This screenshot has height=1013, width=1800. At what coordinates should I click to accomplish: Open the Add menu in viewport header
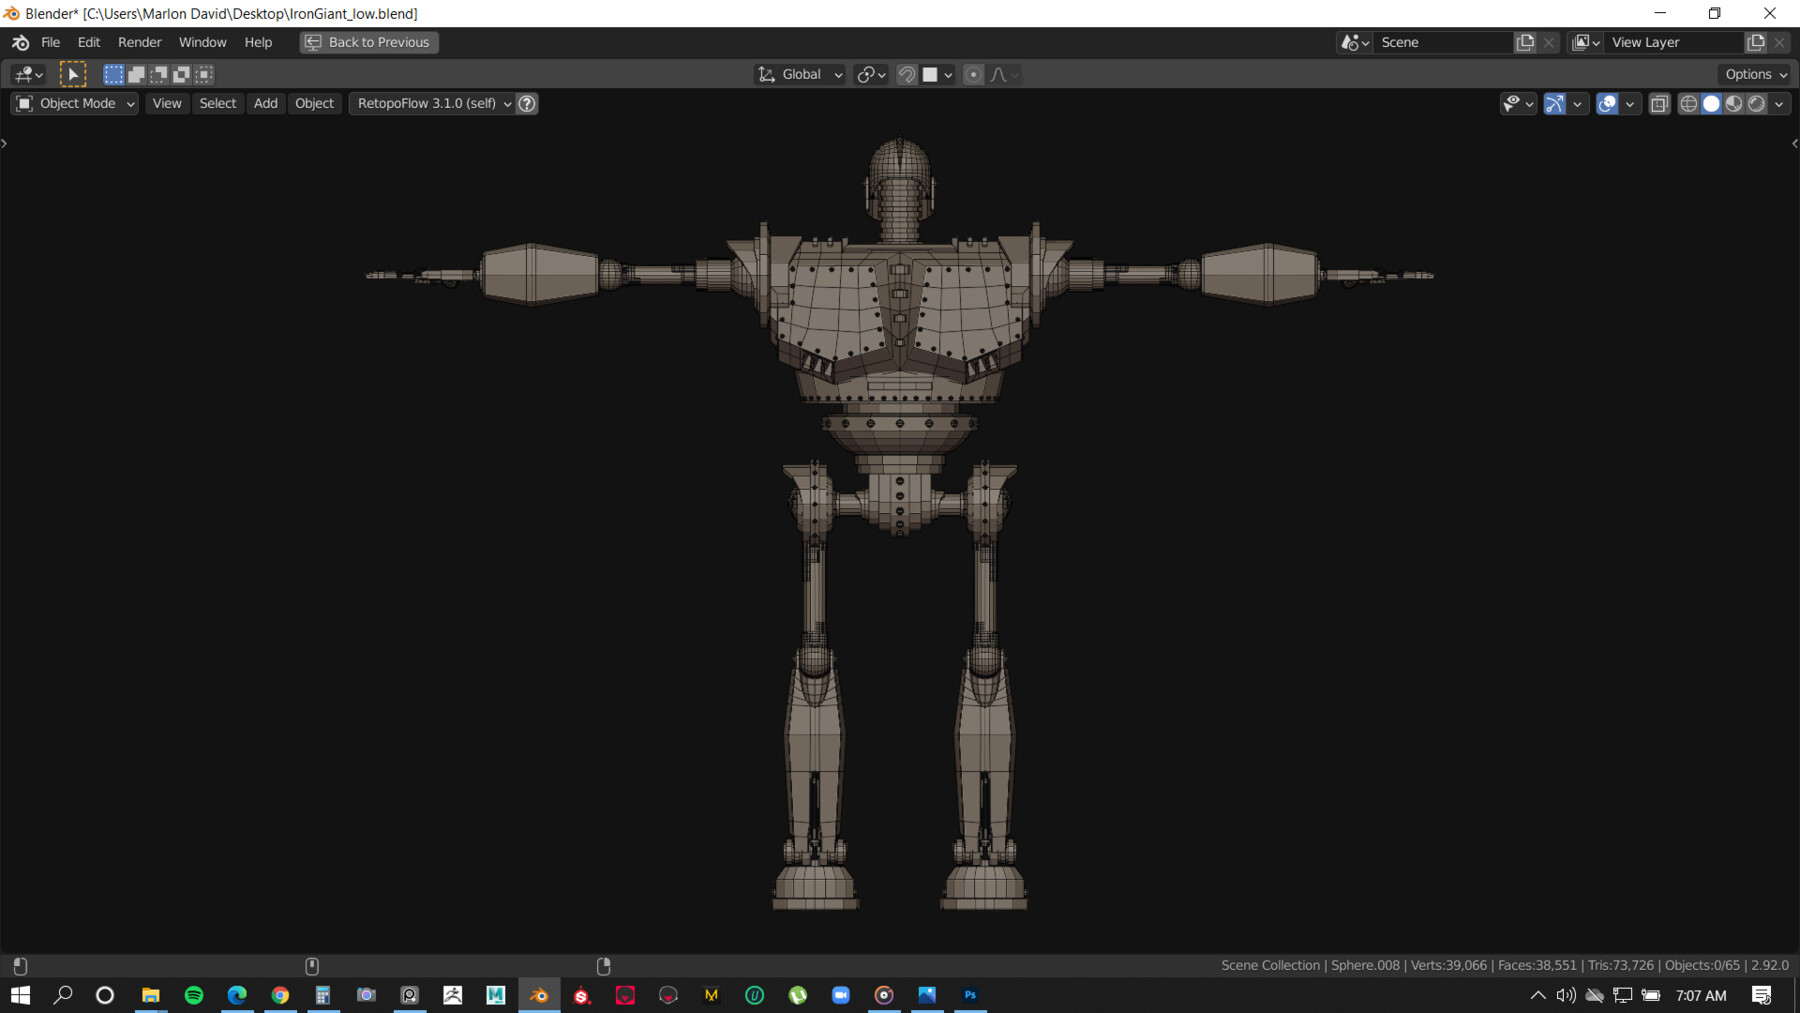click(265, 103)
